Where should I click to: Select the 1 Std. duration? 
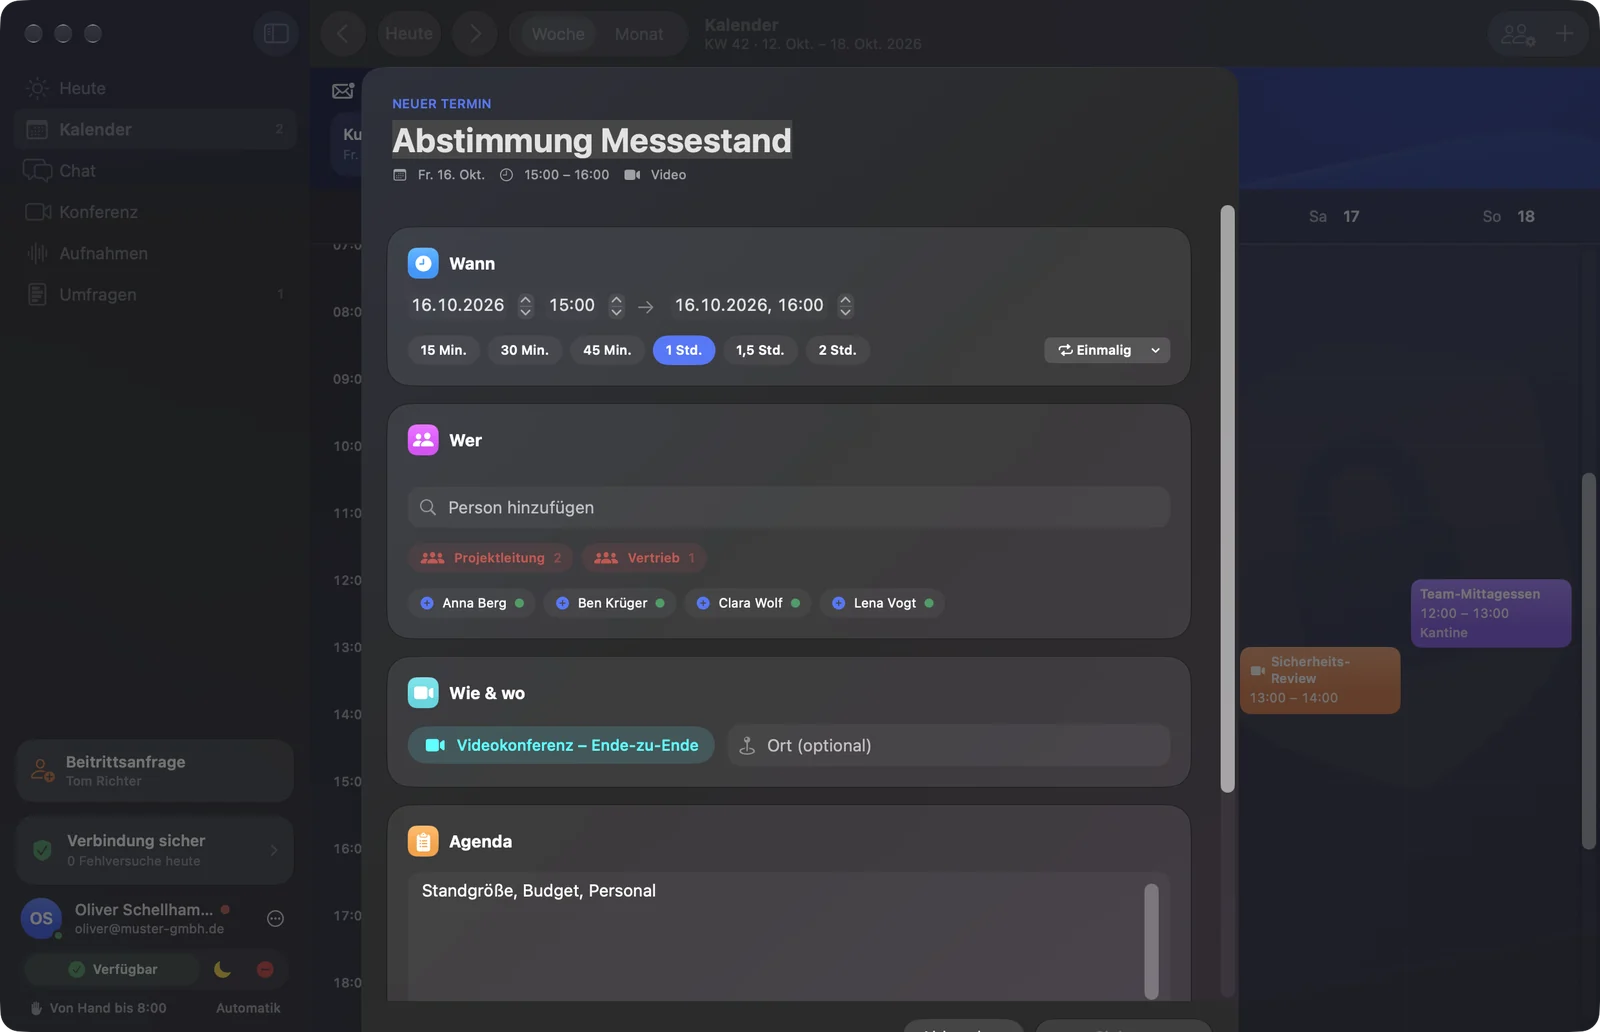pyautogui.click(x=684, y=350)
